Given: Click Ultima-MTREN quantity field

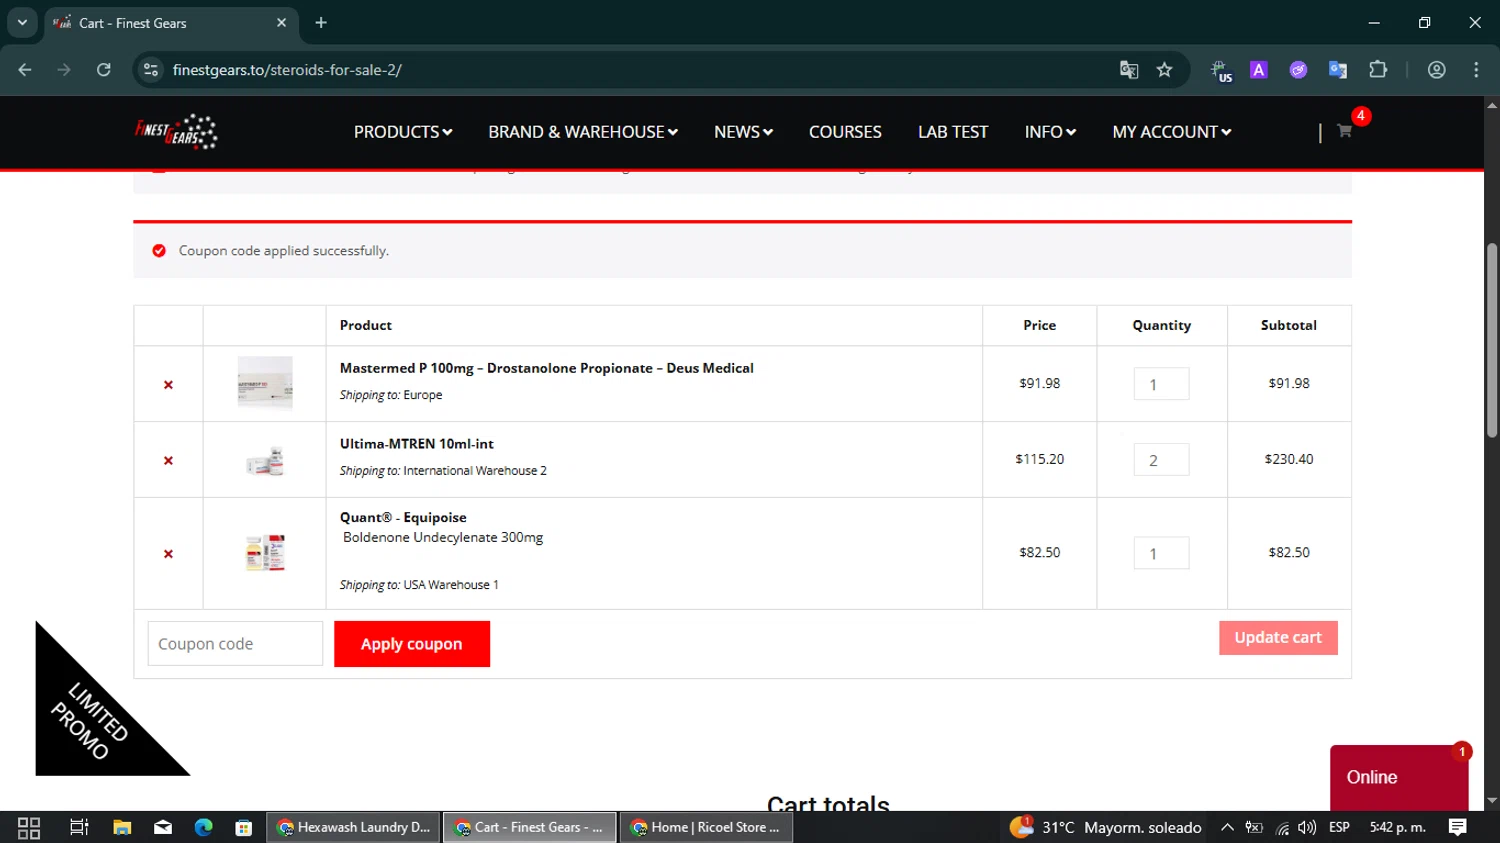Looking at the screenshot, I should (x=1161, y=460).
